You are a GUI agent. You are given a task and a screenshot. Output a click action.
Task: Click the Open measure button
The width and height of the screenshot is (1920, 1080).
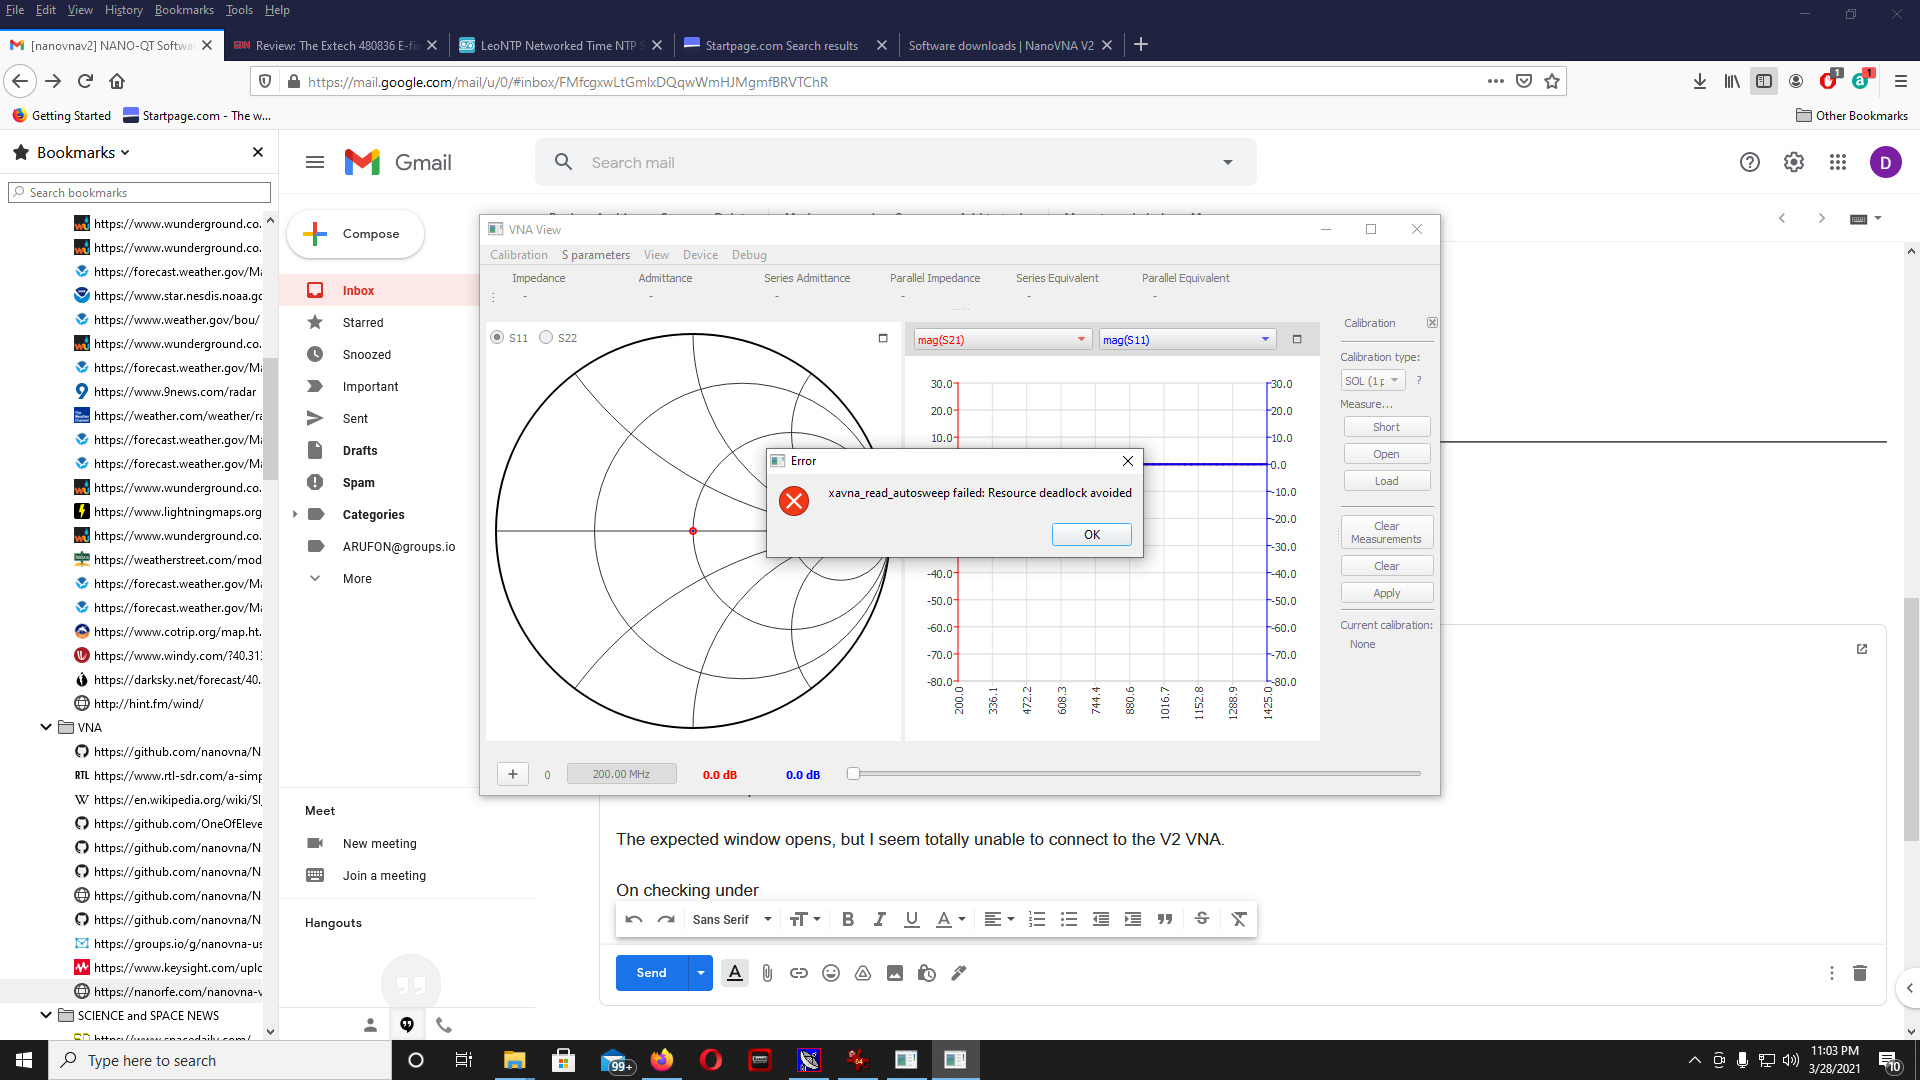point(1386,454)
